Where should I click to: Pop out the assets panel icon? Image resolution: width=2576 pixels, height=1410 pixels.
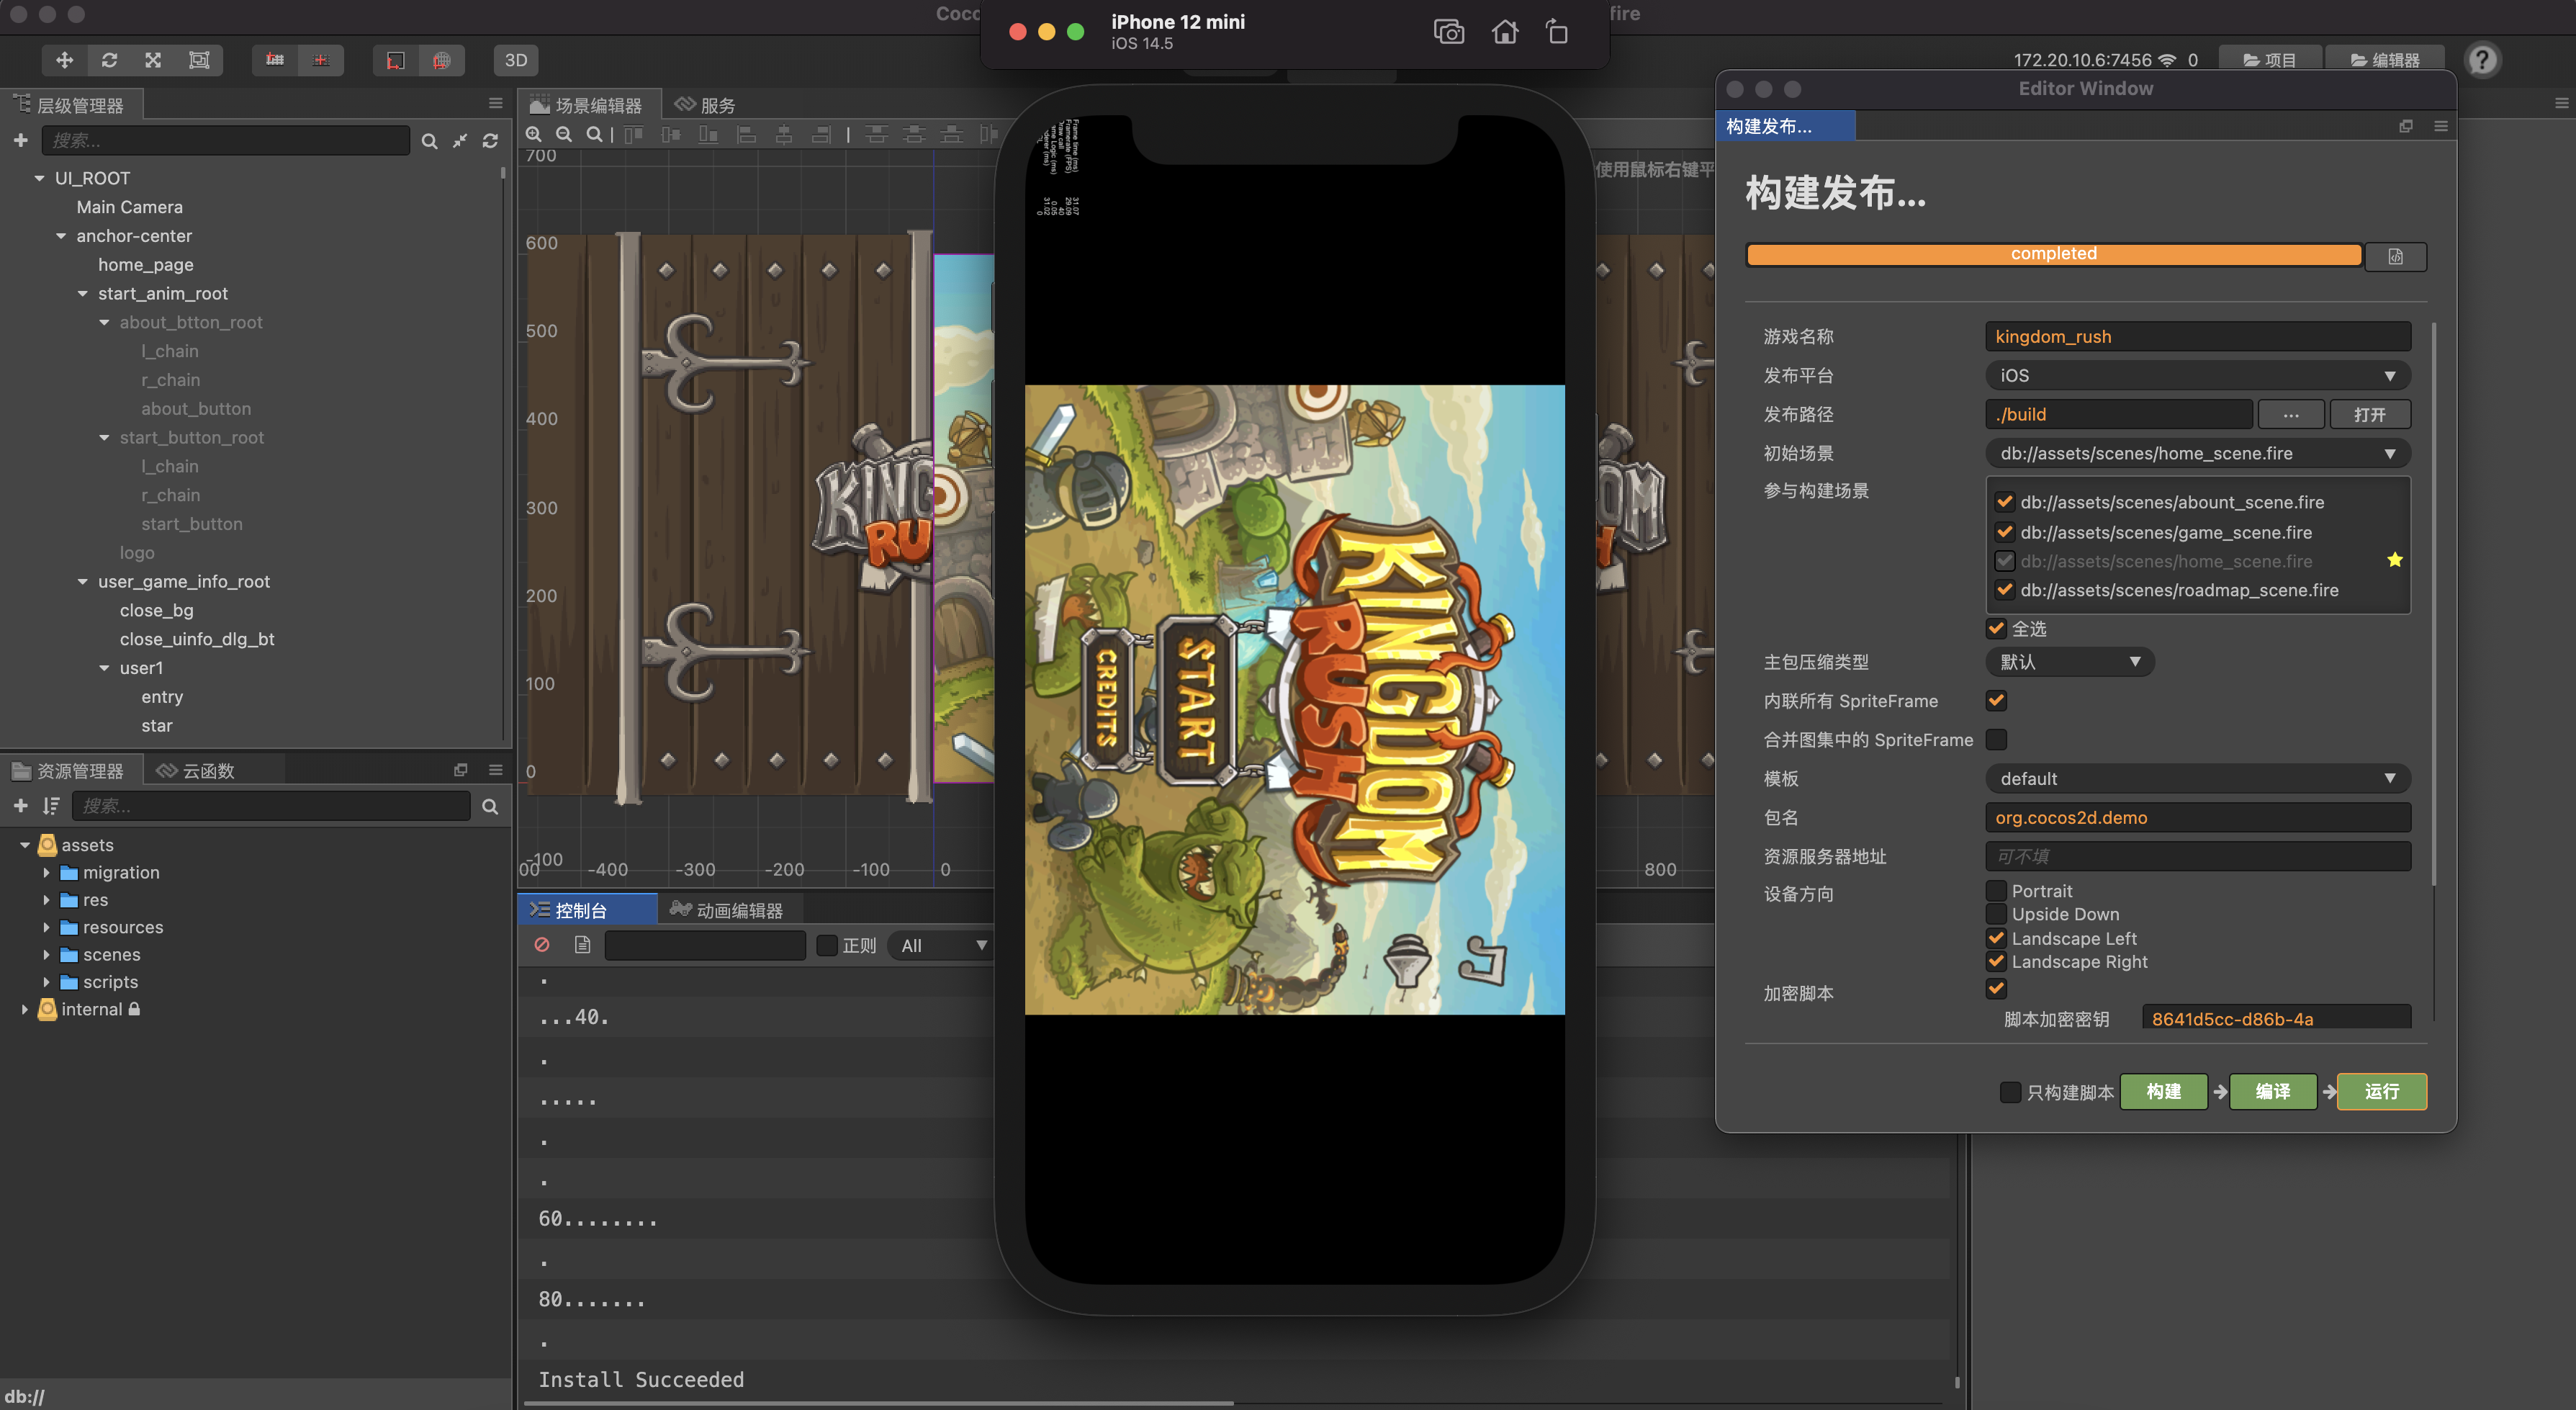point(461,769)
